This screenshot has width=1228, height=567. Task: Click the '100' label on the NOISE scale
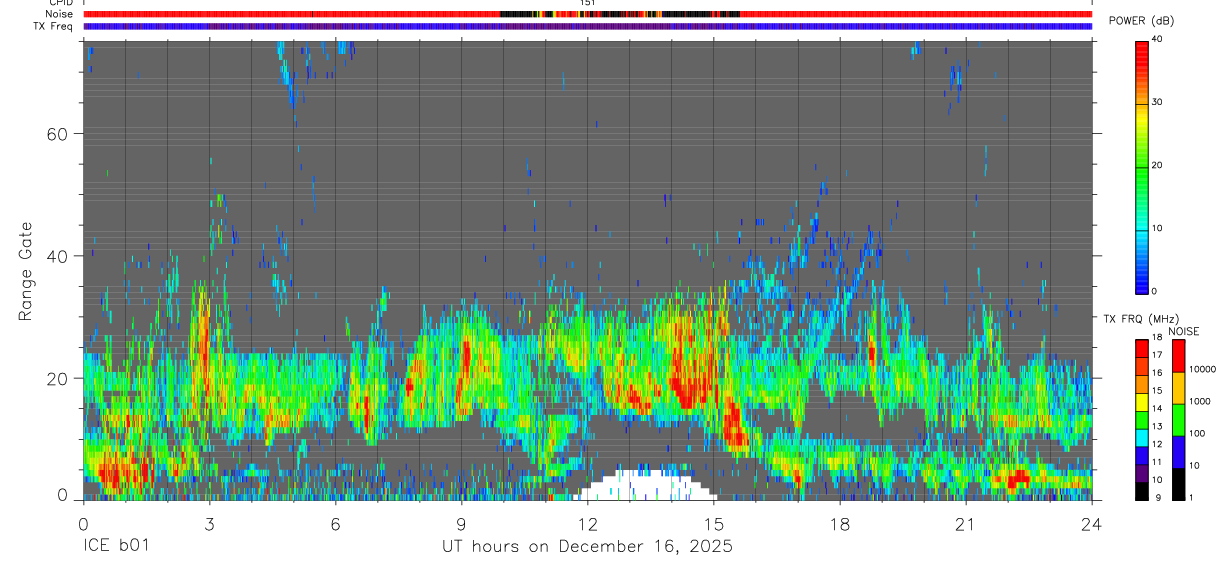point(1199,433)
